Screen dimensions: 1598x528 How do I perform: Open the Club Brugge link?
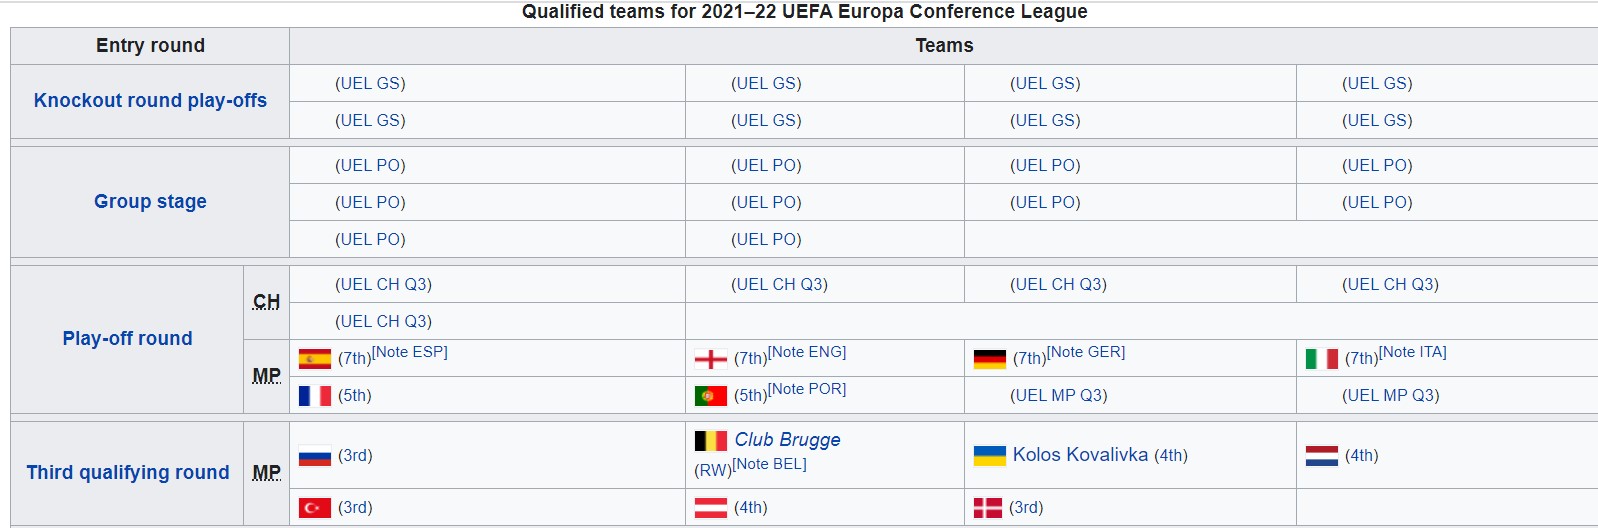coord(787,440)
